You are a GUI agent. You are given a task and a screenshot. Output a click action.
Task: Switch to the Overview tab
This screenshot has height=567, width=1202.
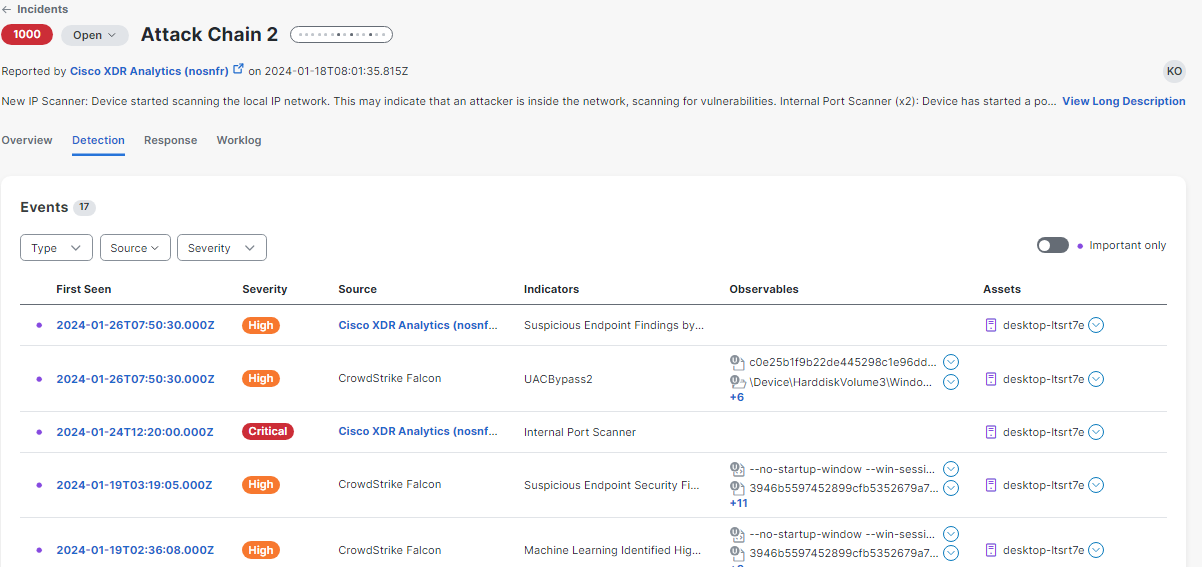(27, 140)
